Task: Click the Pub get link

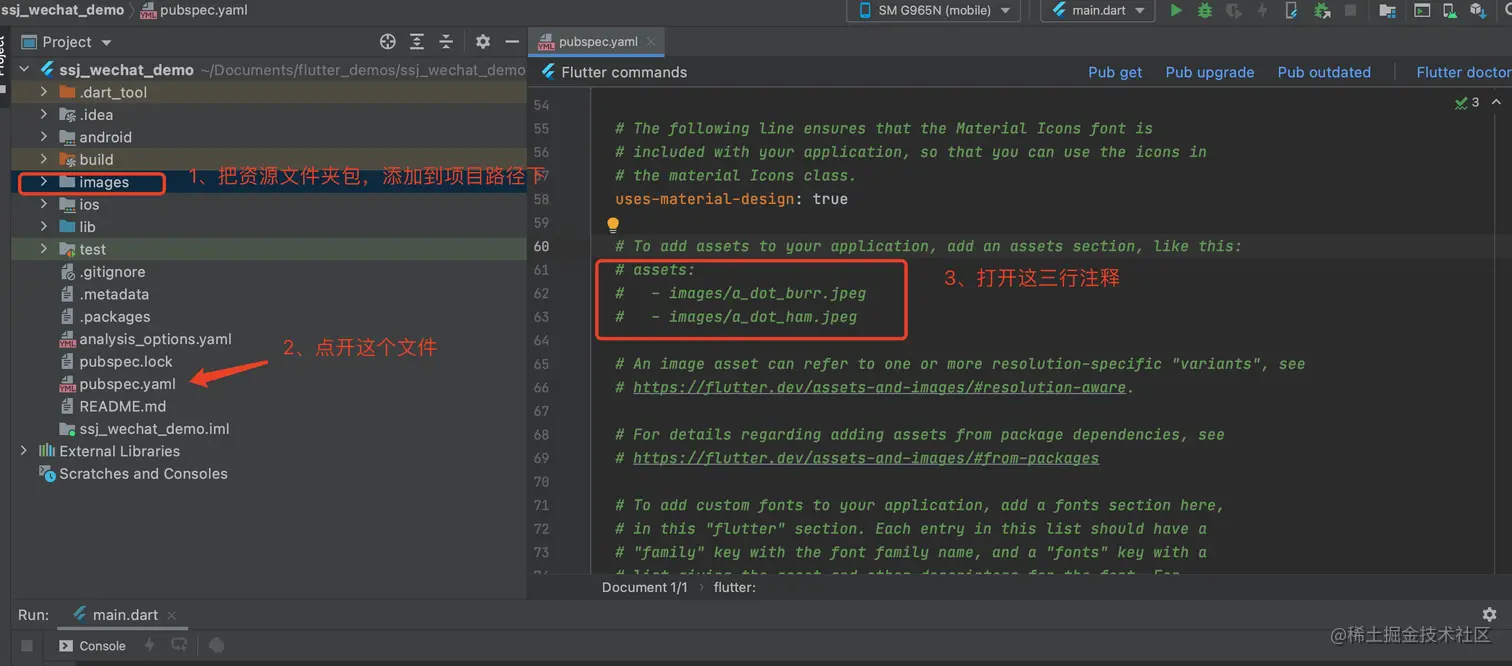Action: pos(1115,72)
